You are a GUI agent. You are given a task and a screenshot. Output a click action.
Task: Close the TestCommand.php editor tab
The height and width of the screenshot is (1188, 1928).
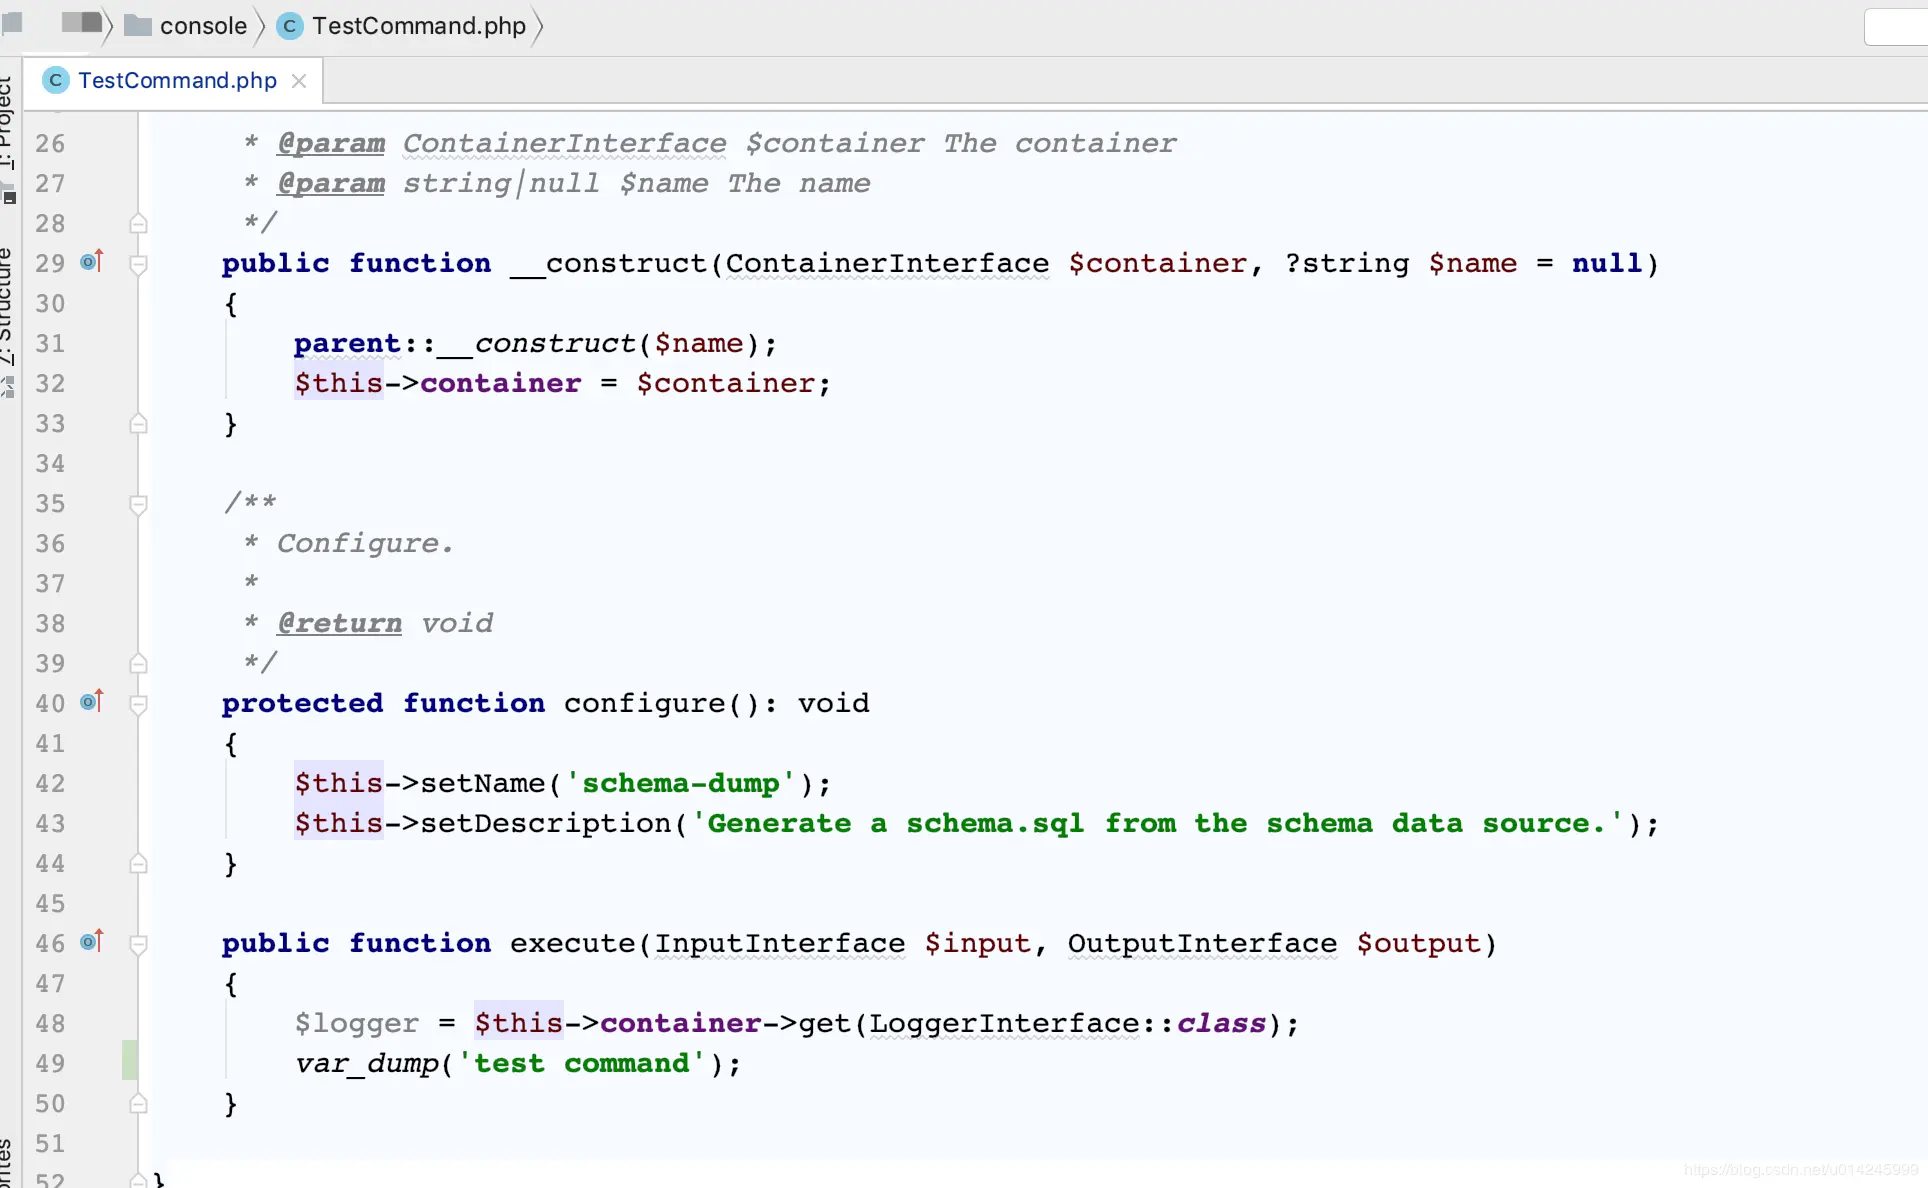click(x=299, y=81)
